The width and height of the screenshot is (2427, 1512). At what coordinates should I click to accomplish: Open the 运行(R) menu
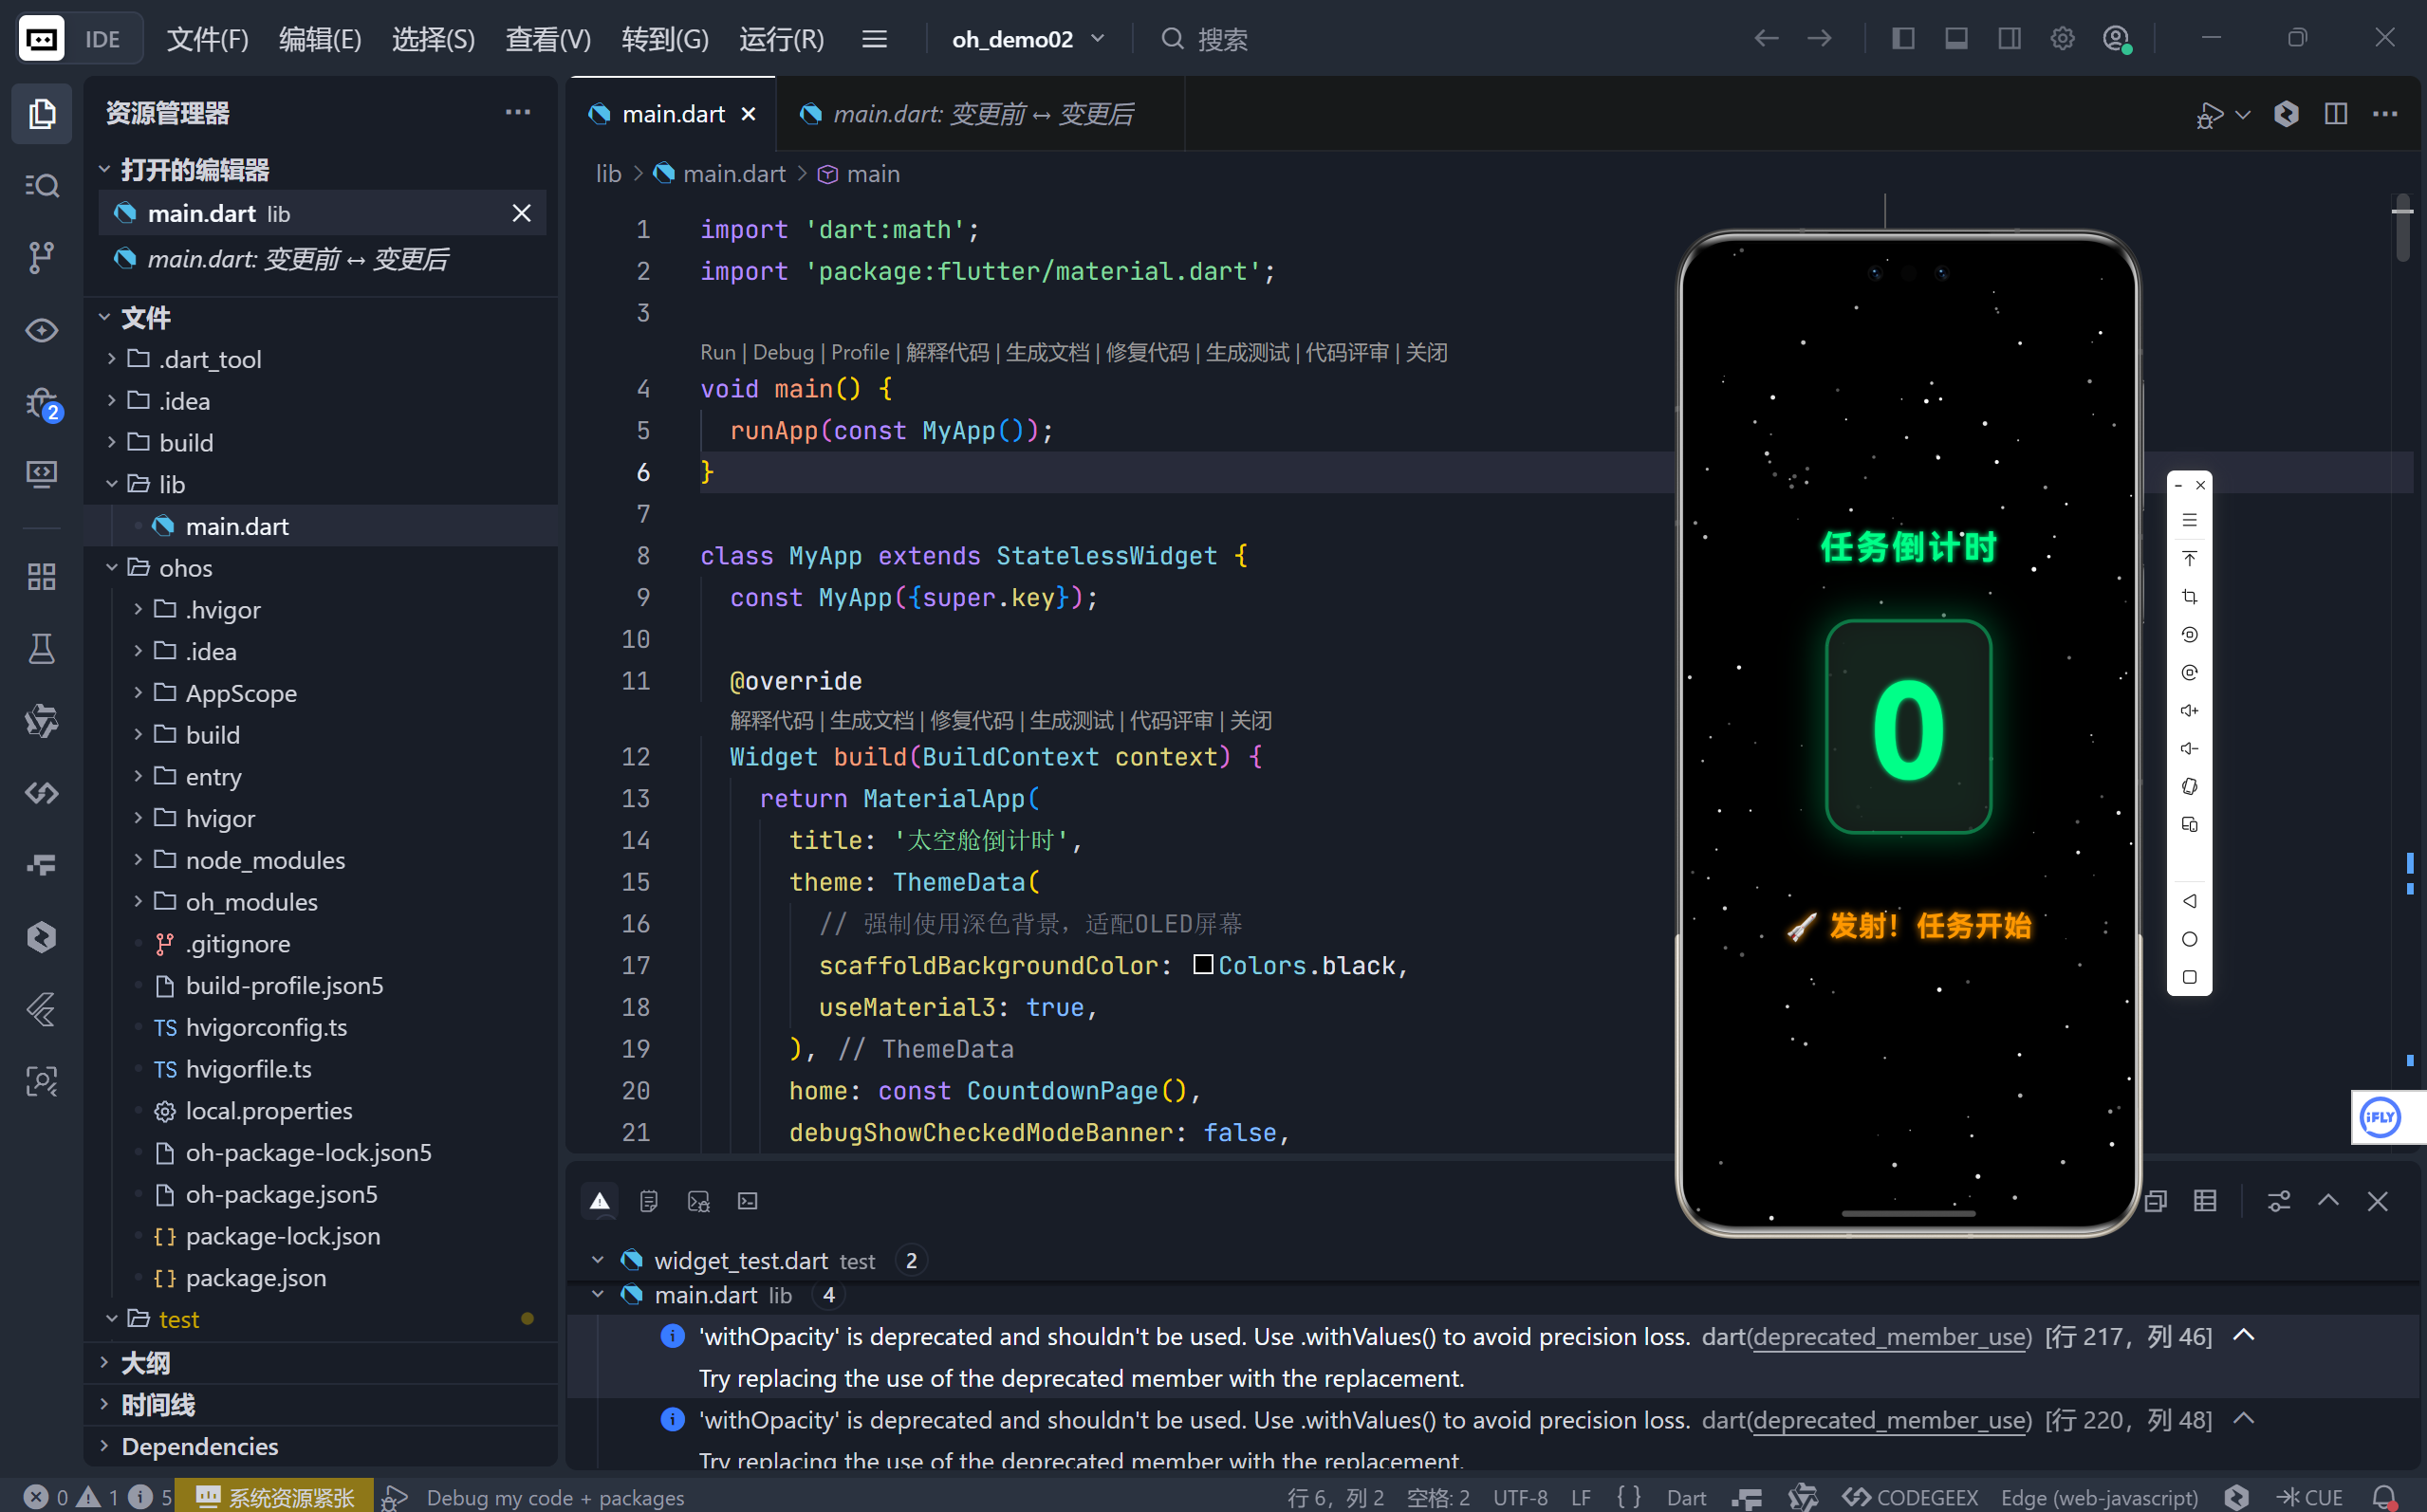pyautogui.click(x=781, y=39)
